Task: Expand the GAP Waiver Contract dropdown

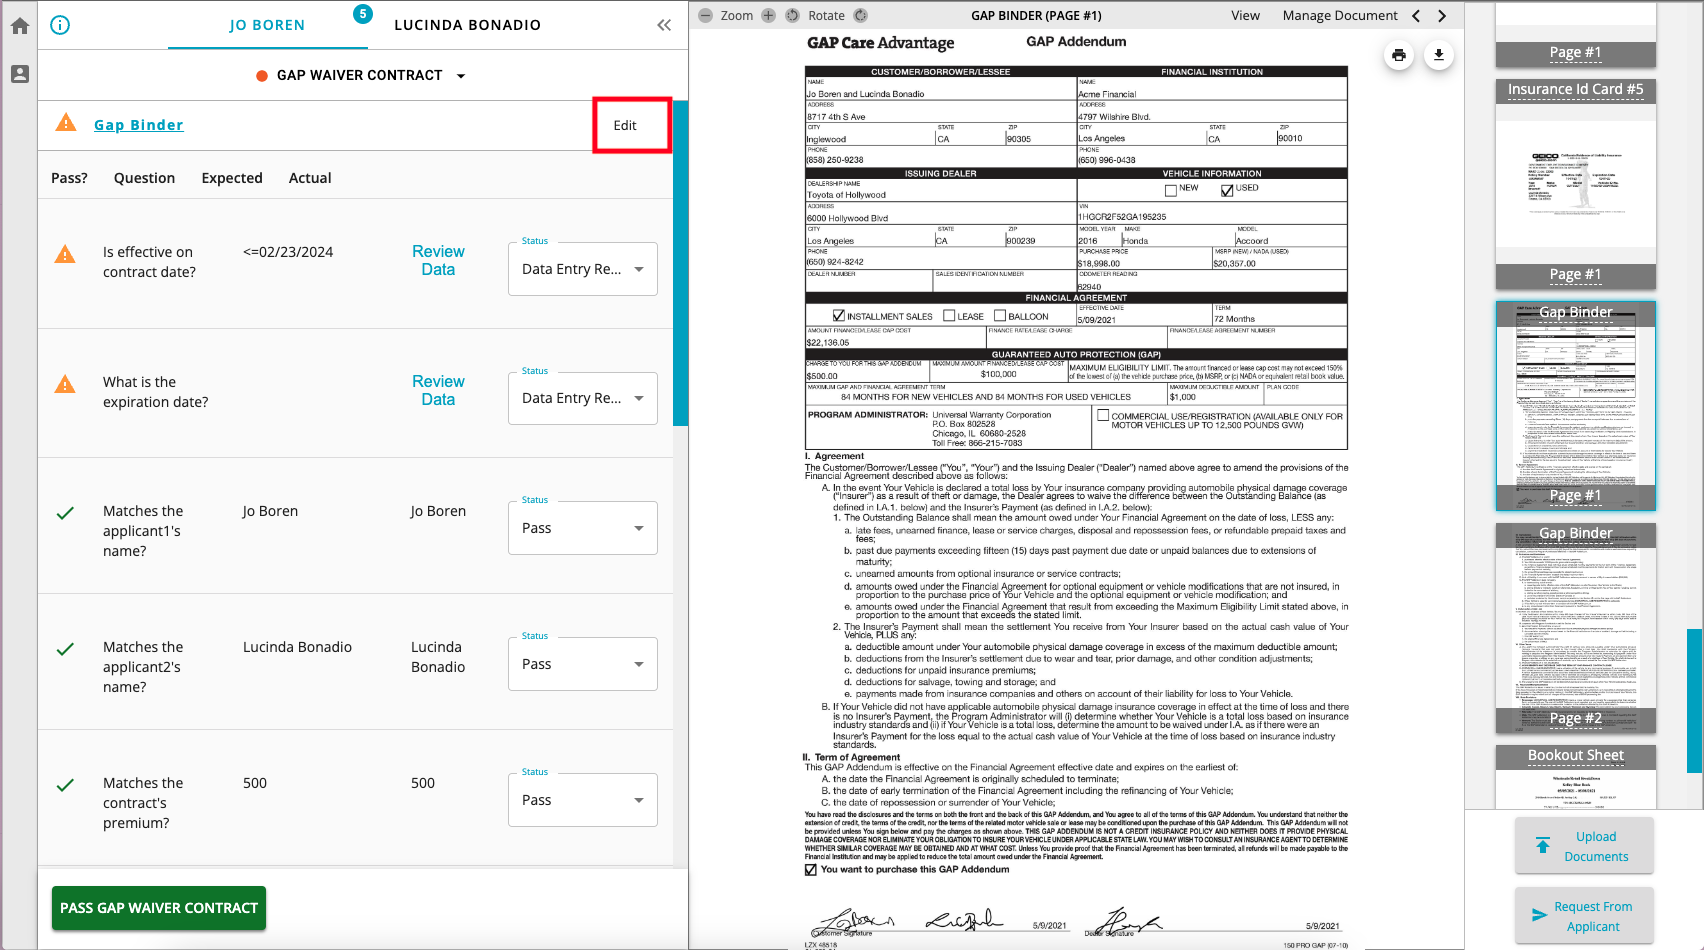Action: (461, 76)
